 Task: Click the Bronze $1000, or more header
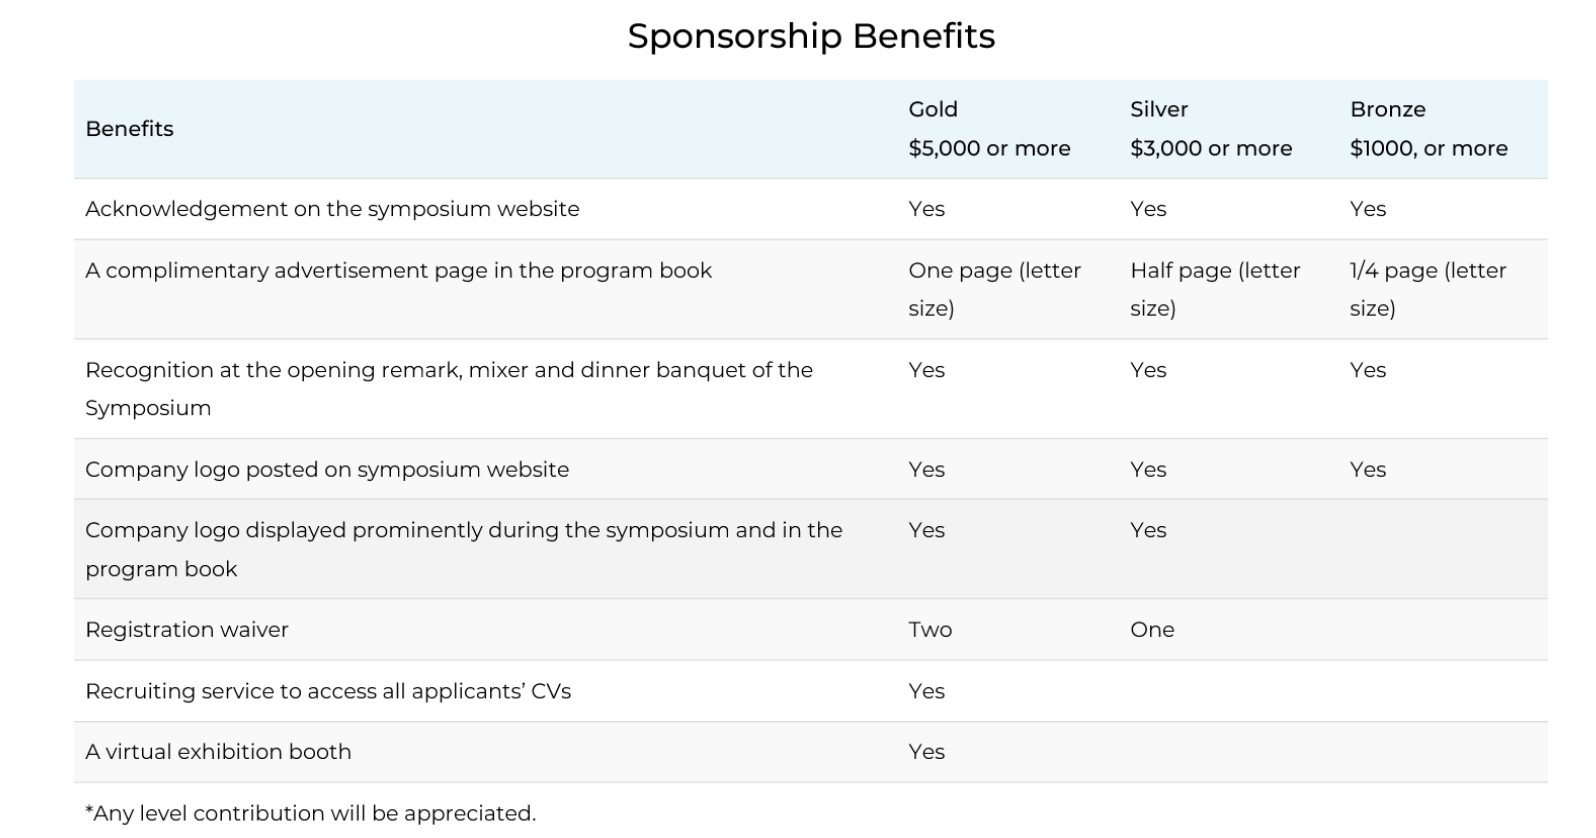click(x=1428, y=128)
